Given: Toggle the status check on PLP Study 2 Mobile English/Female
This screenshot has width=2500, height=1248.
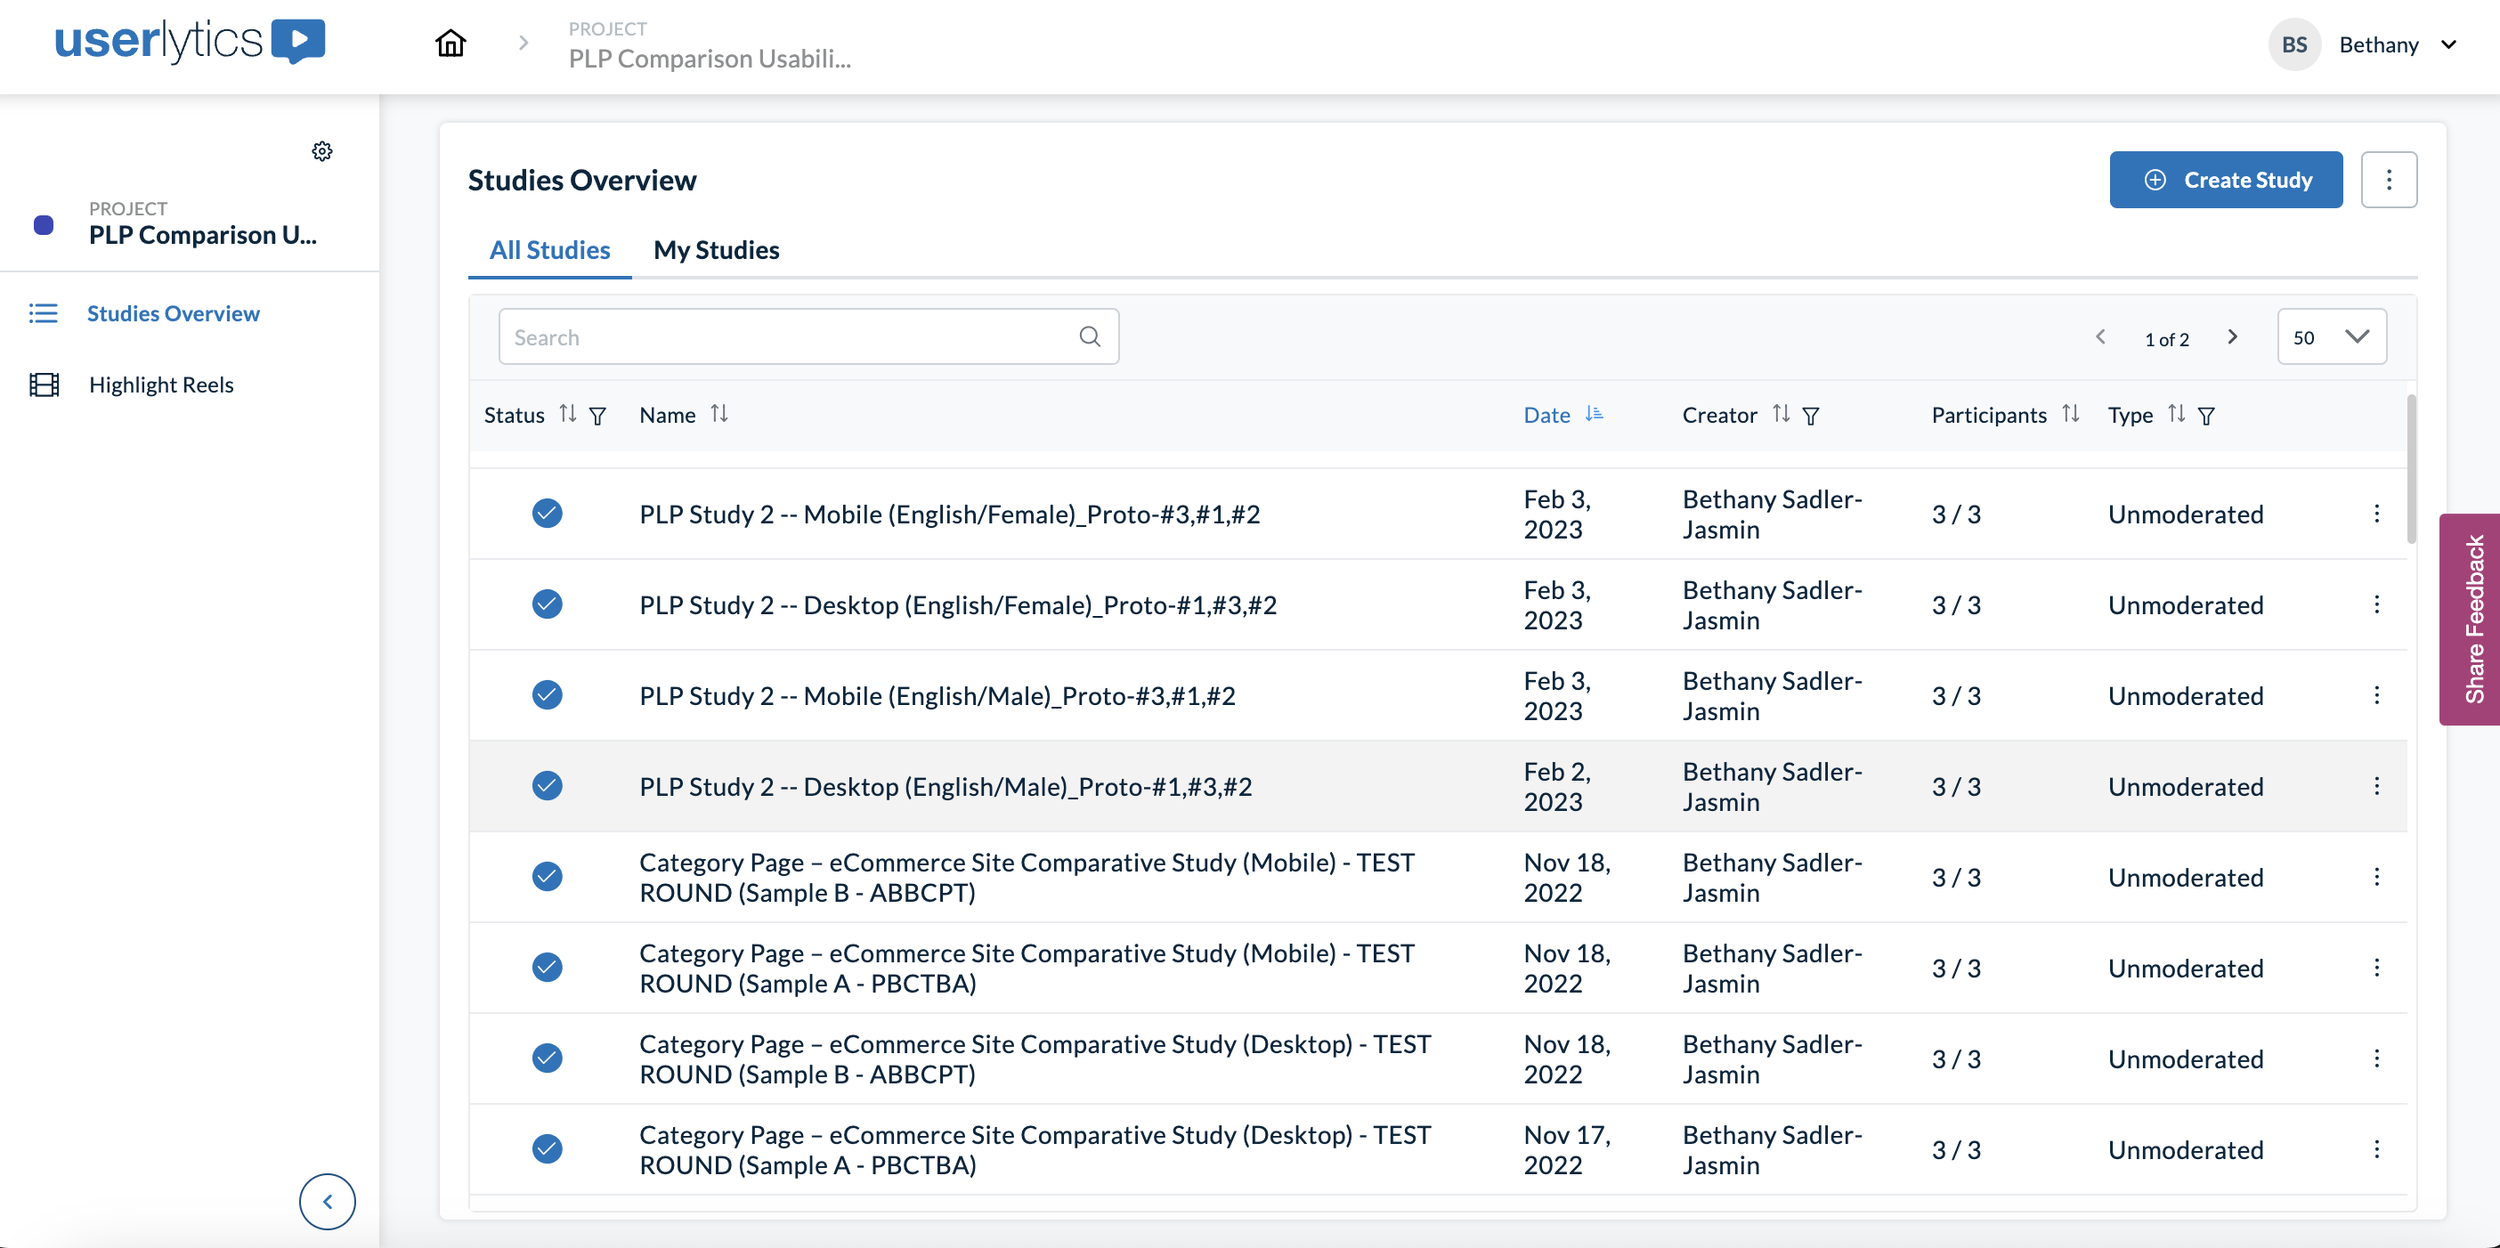Looking at the screenshot, I should pos(548,513).
